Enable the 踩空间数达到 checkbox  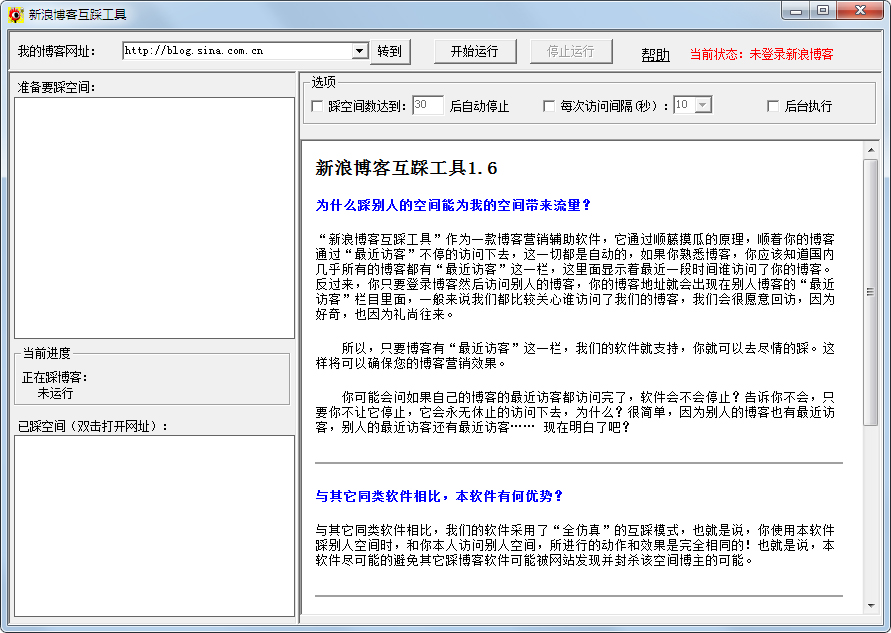(x=317, y=106)
